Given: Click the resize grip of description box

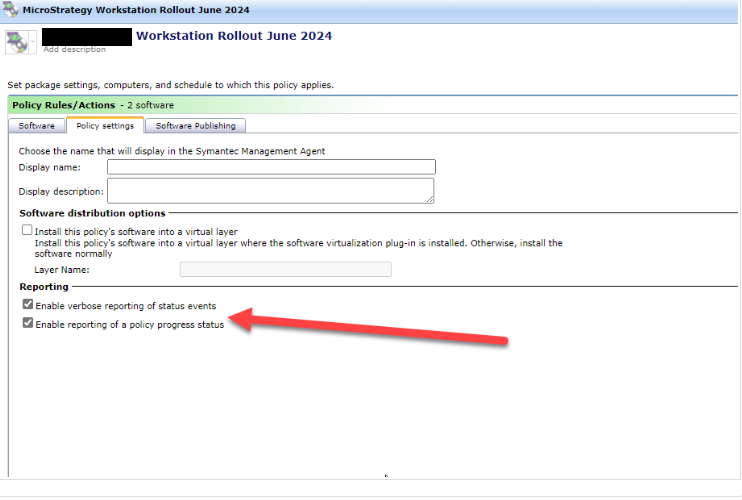Looking at the screenshot, I should pos(430,200).
